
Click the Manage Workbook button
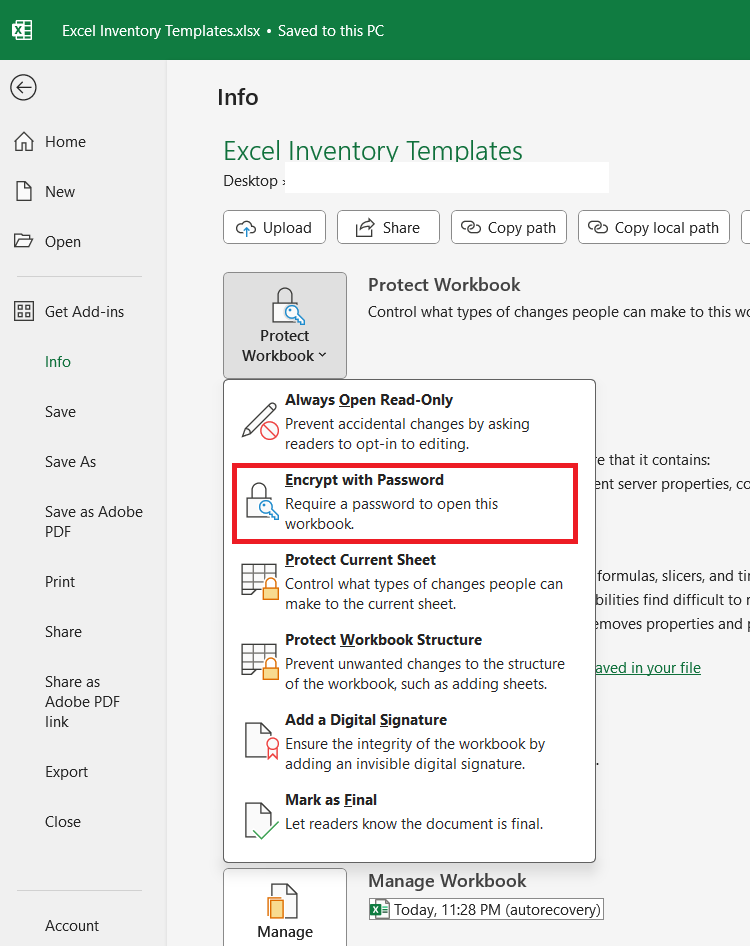[285, 907]
